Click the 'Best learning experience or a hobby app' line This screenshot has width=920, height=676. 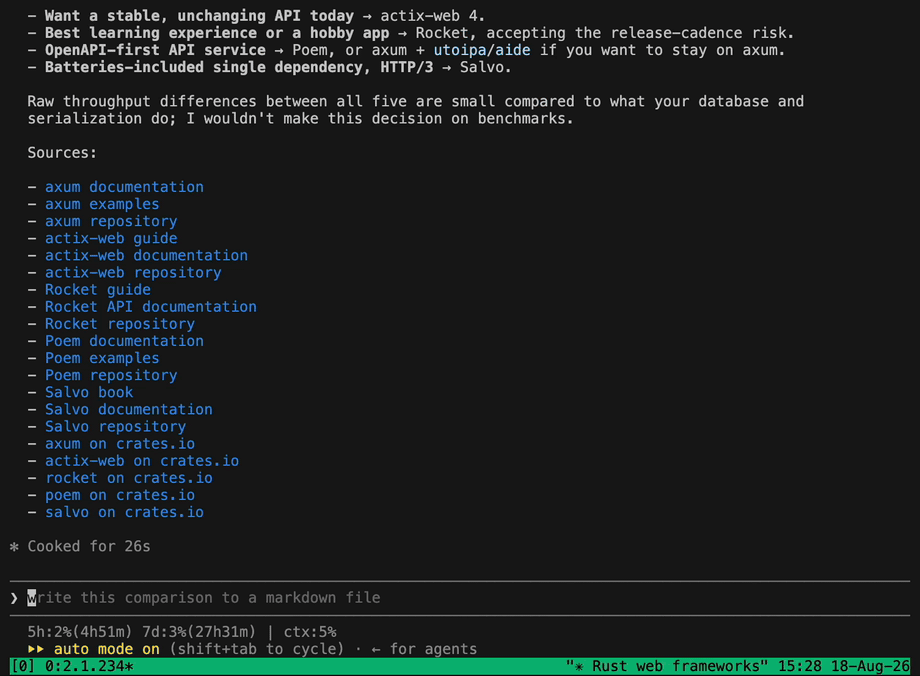(411, 33)
